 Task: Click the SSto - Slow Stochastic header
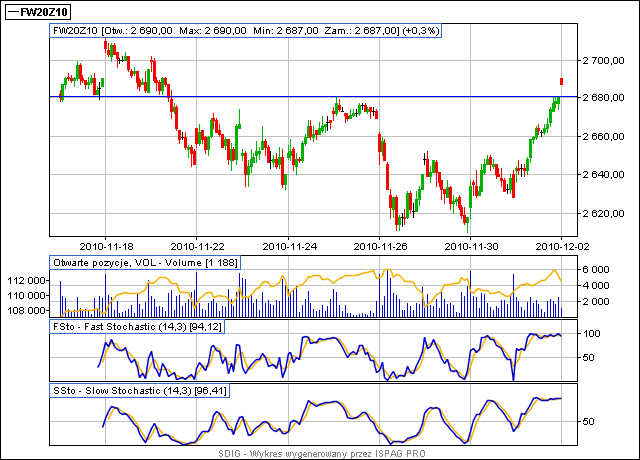click(140, 391)
